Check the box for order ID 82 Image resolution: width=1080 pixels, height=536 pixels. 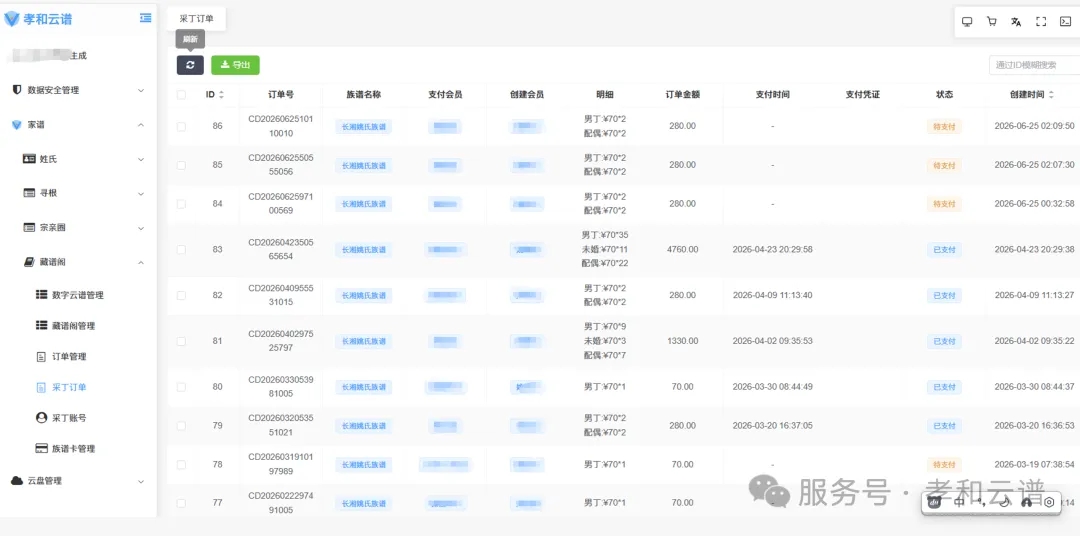(181, 295)
